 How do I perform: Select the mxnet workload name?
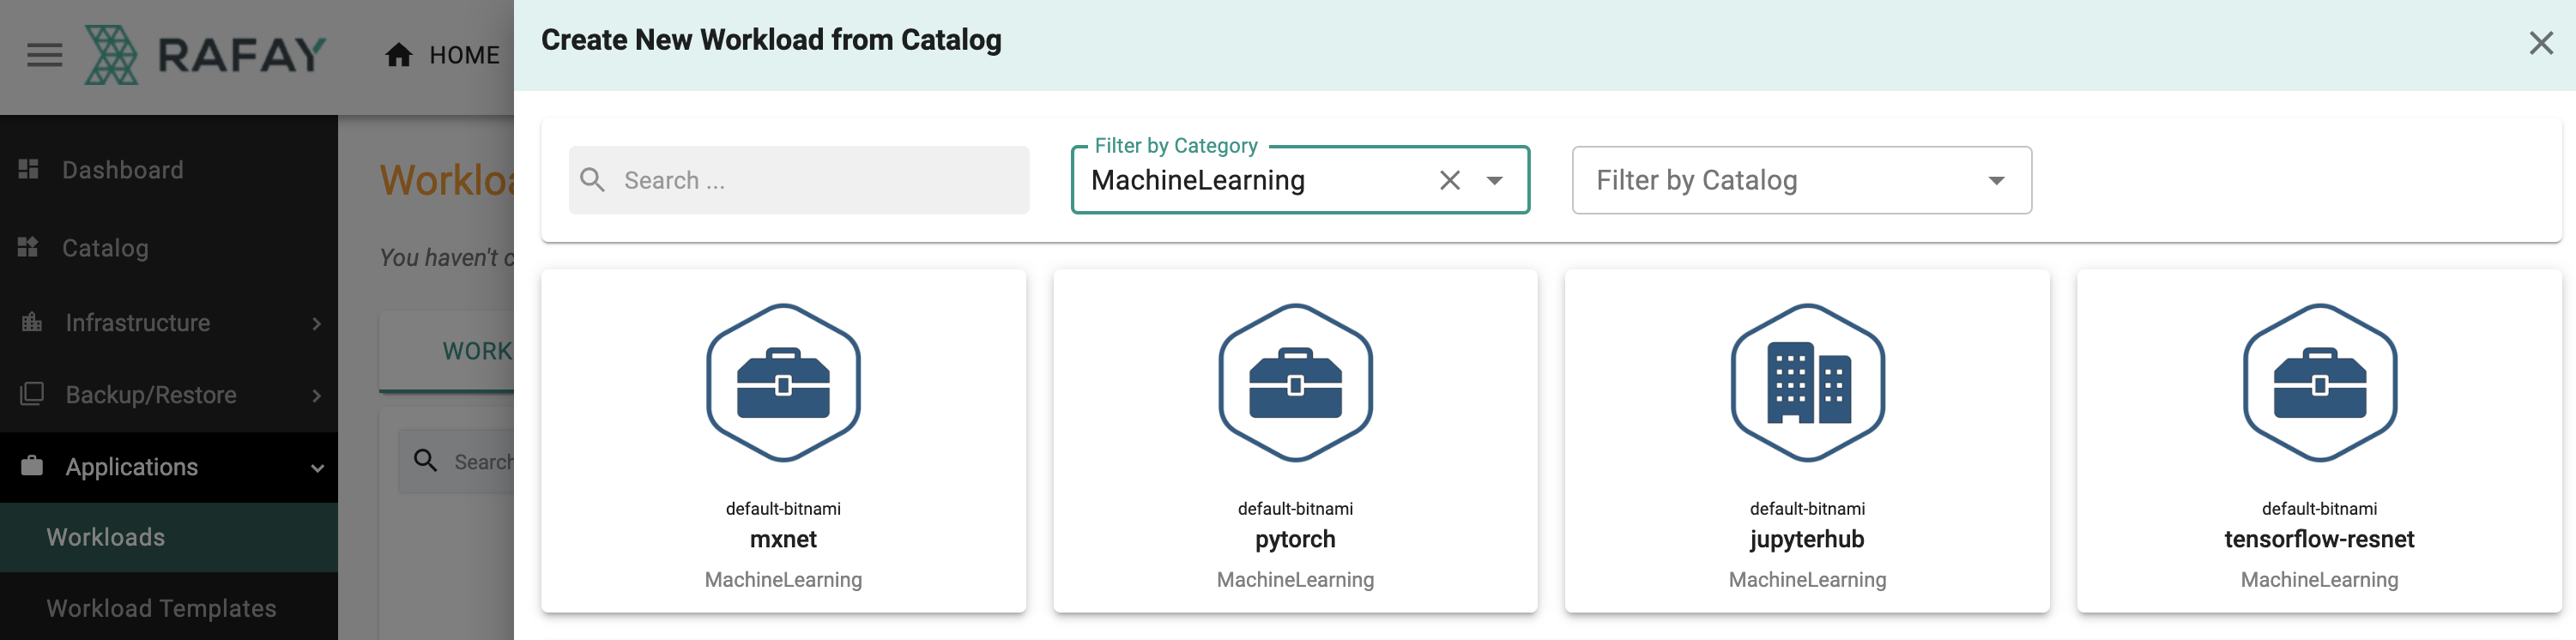(783, 539)
